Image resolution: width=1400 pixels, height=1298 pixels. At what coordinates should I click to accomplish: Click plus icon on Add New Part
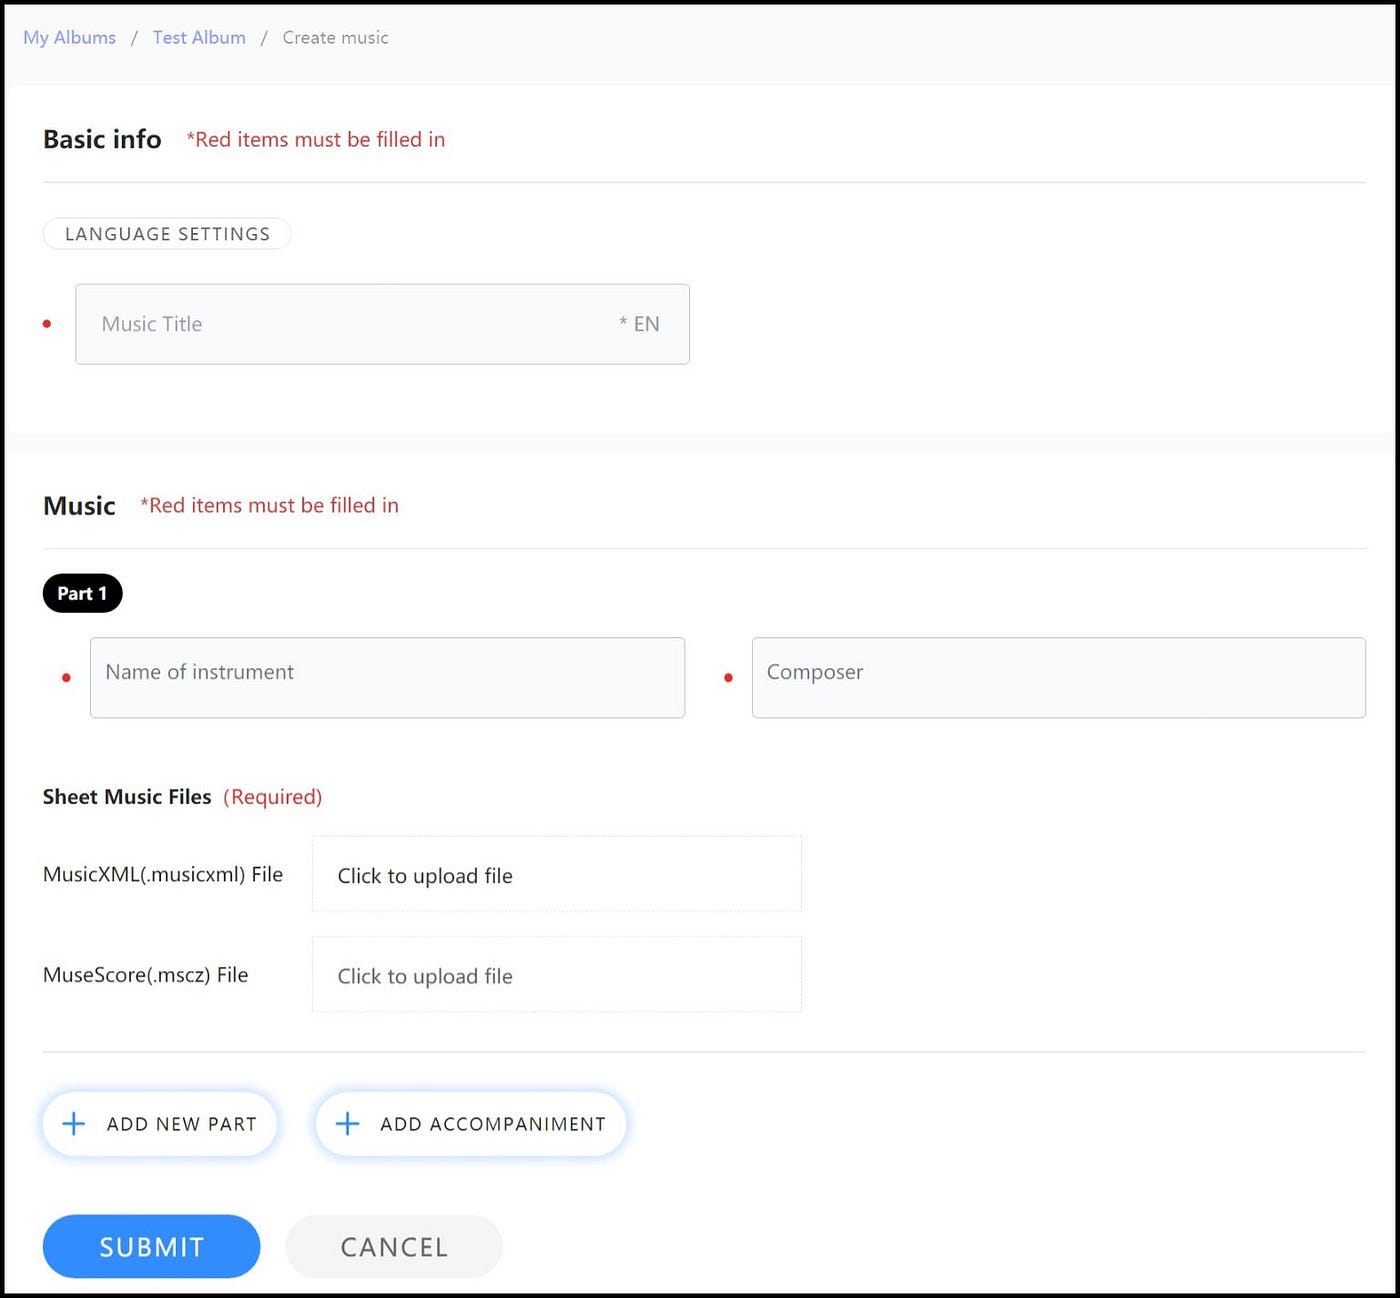[x=74, y=1123]
